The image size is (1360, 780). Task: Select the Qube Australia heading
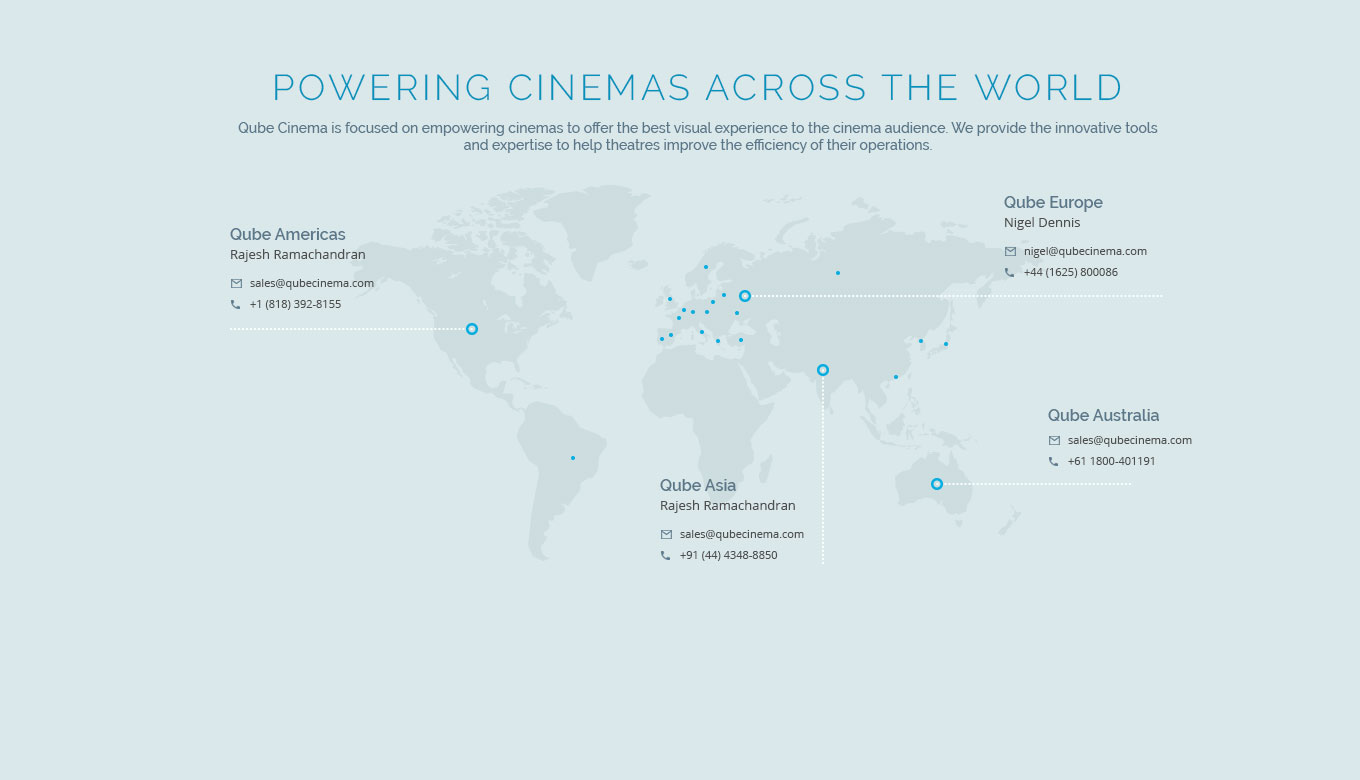(x=1104, y=415)
